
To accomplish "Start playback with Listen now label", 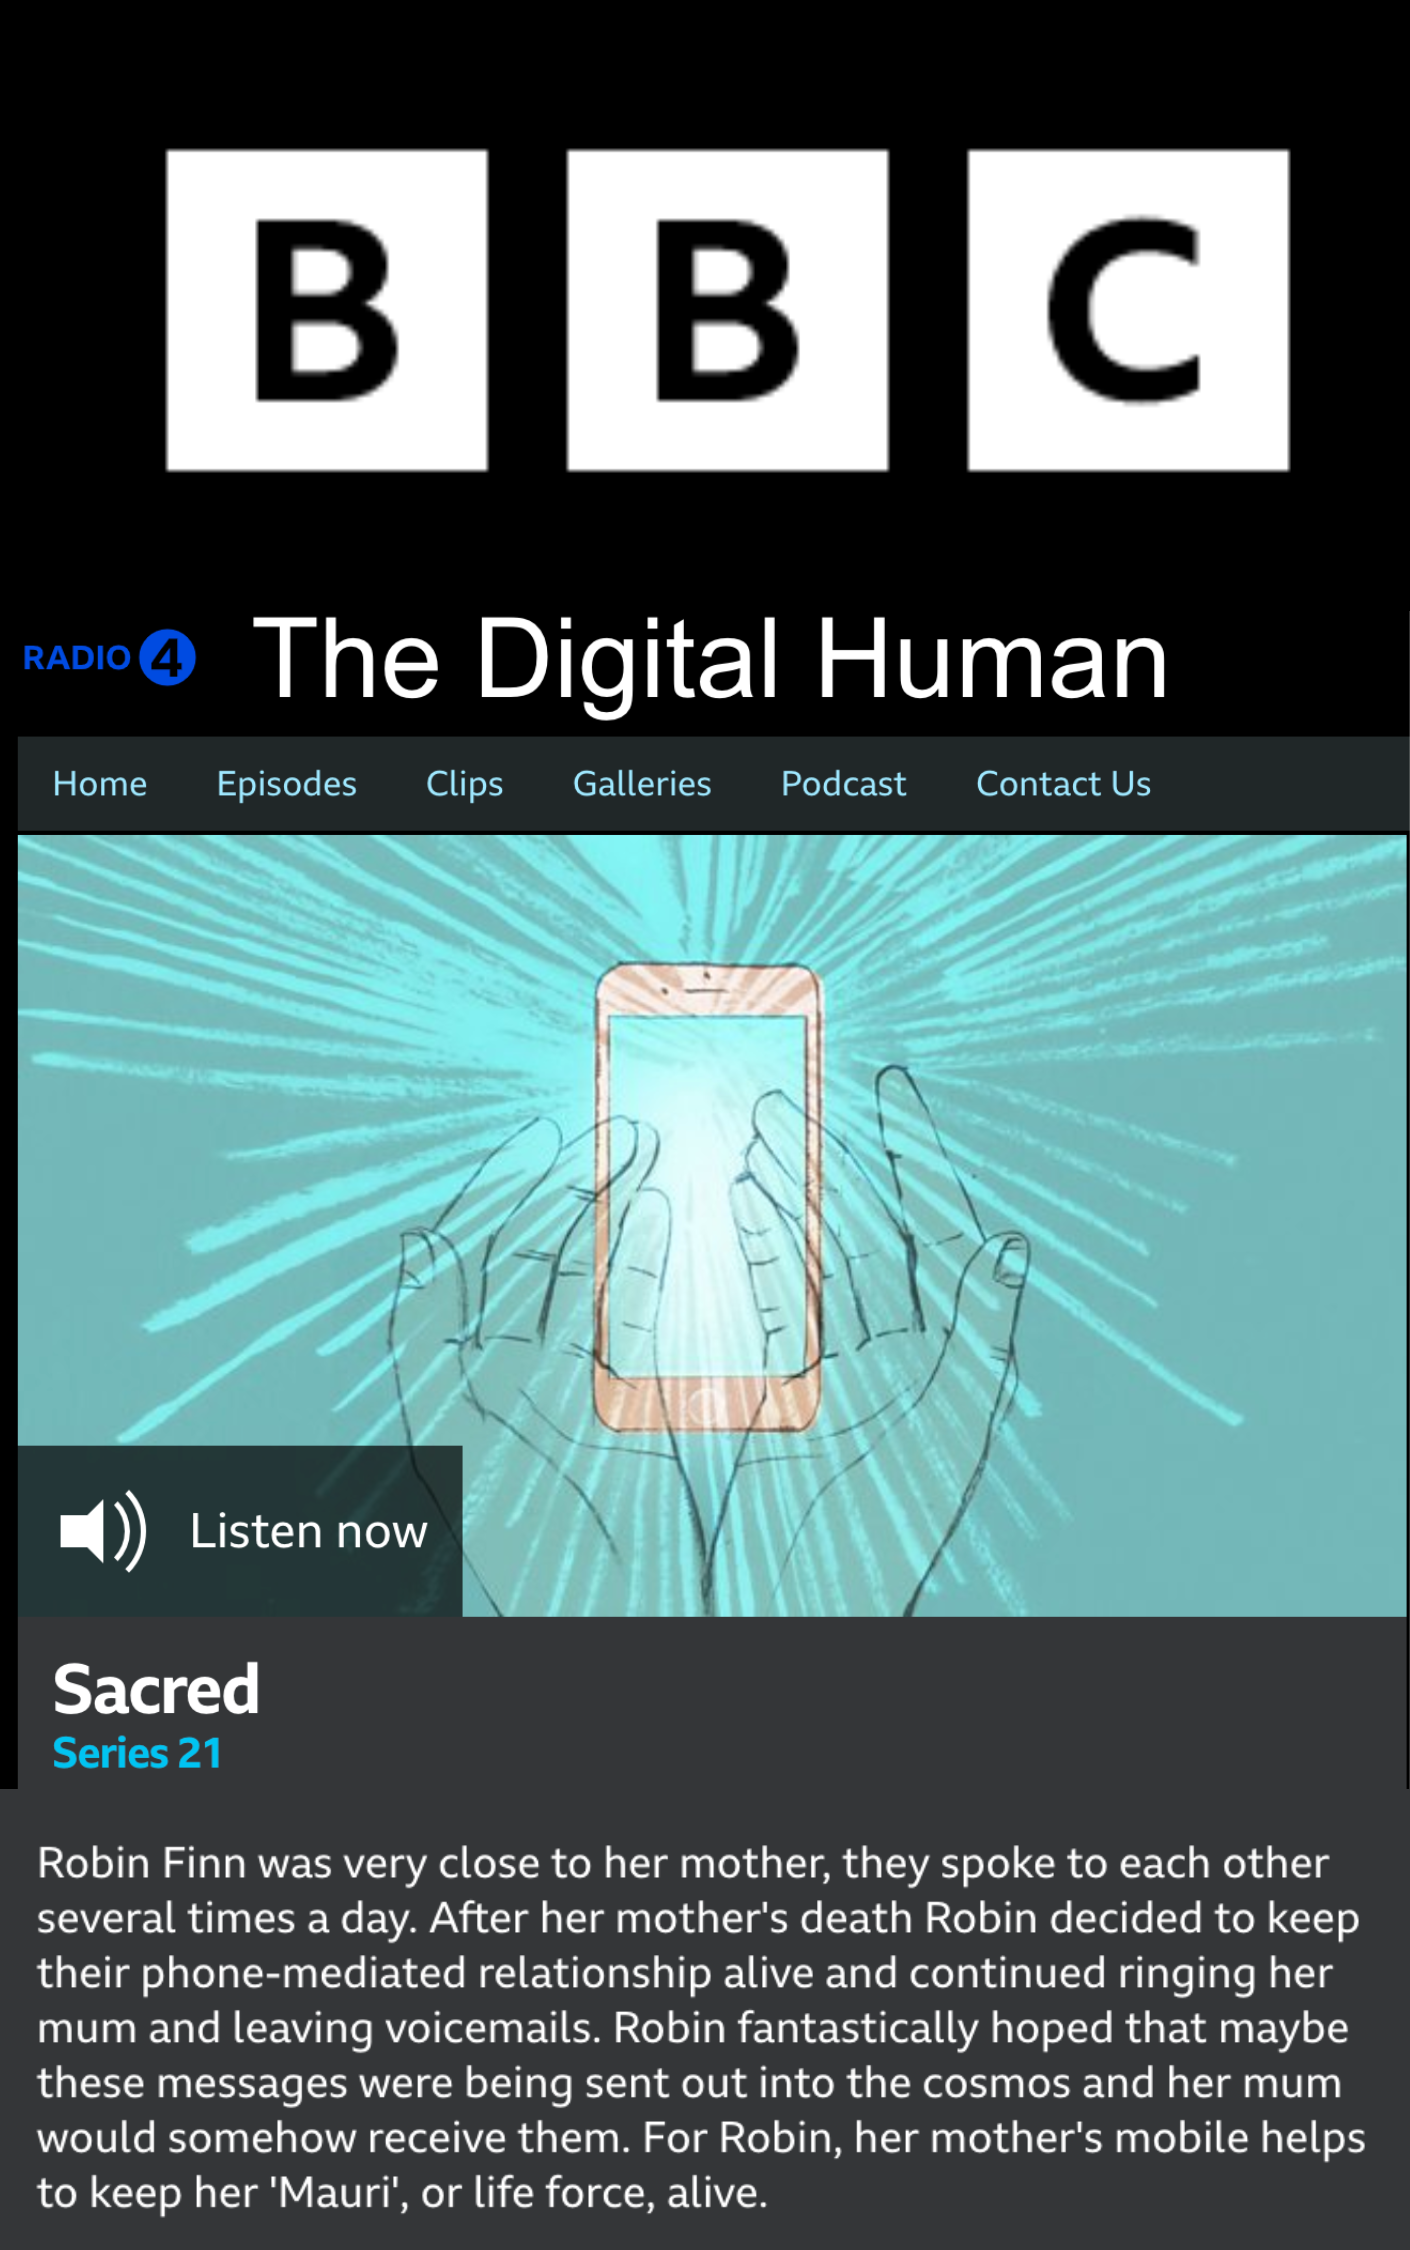I will coord(309,1531).
